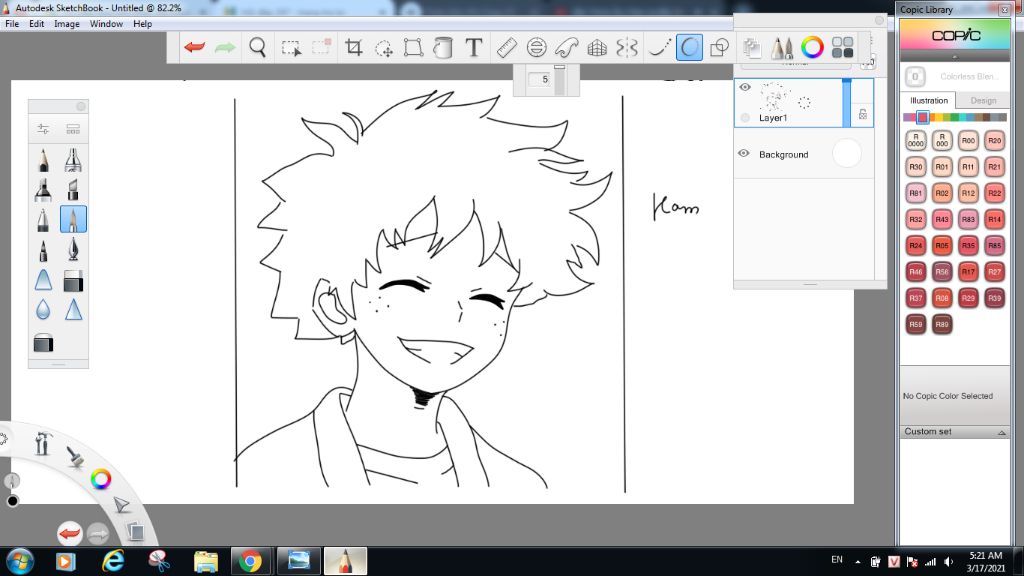Screen dimensions: 1024x576
Task: Select the Smear water drop brush
Action: pos(43,309)
